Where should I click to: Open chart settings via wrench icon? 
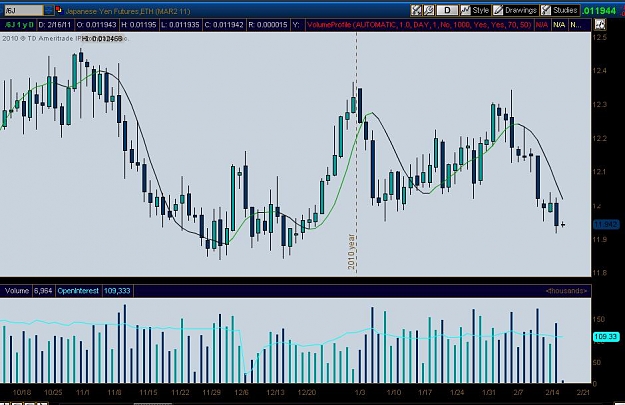(x=428, y=10)
